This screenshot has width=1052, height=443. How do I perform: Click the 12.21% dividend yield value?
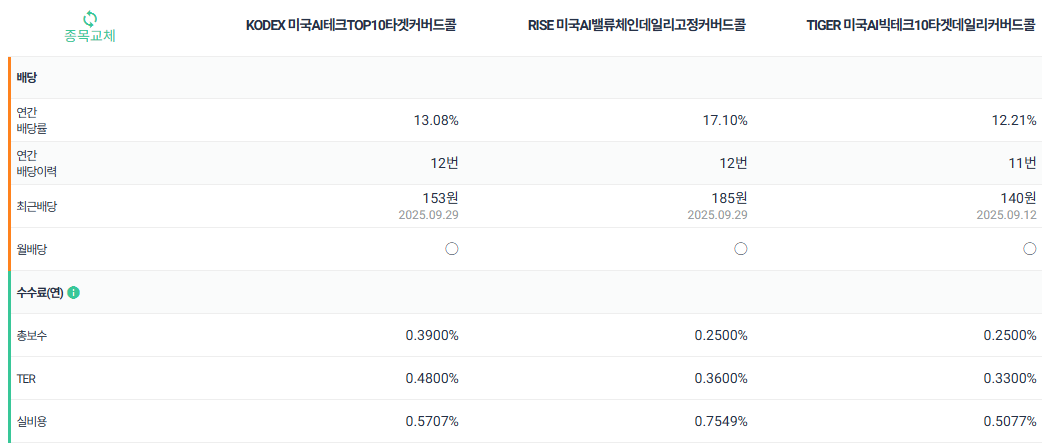[1014, 120]
